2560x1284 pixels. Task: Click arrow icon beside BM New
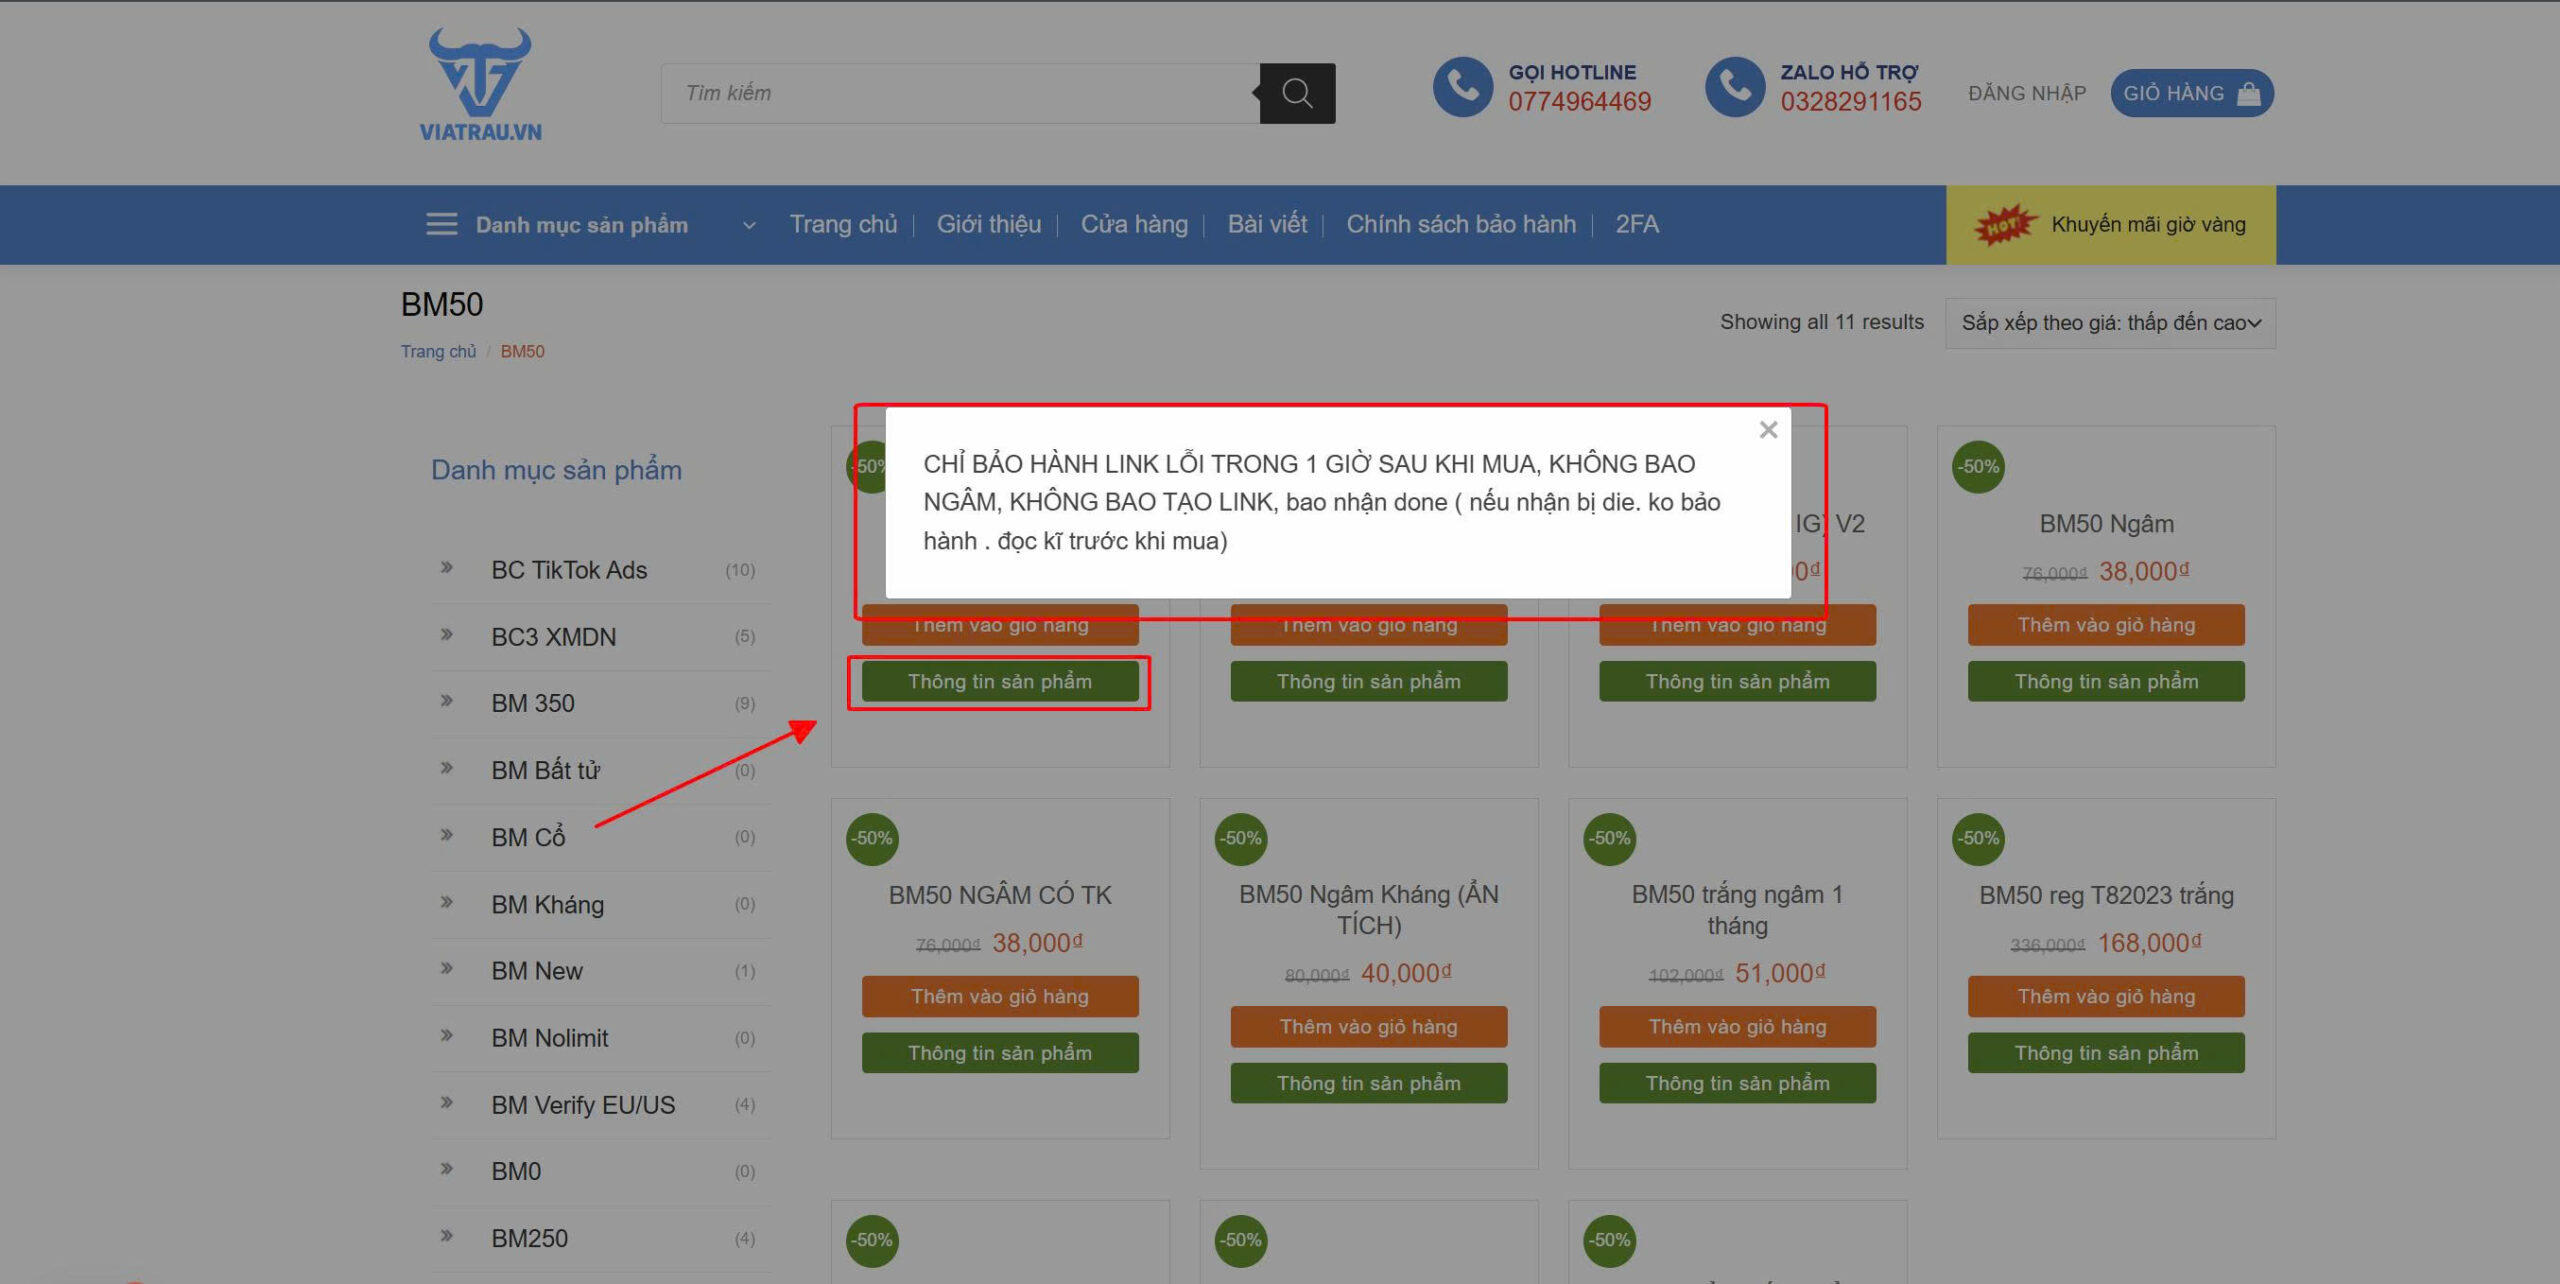tap(447, 968)
